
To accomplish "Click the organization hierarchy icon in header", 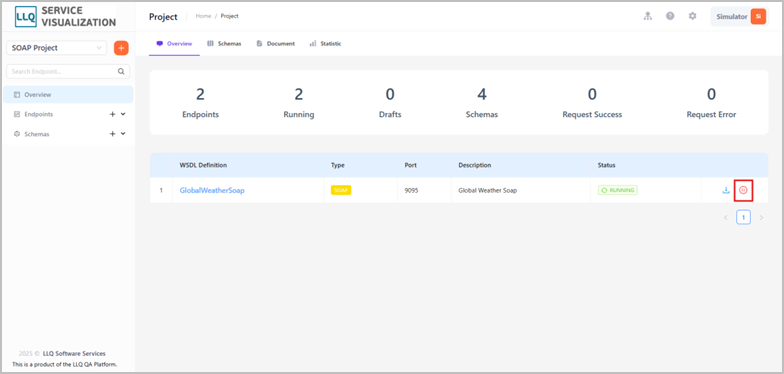I will 648,16.
